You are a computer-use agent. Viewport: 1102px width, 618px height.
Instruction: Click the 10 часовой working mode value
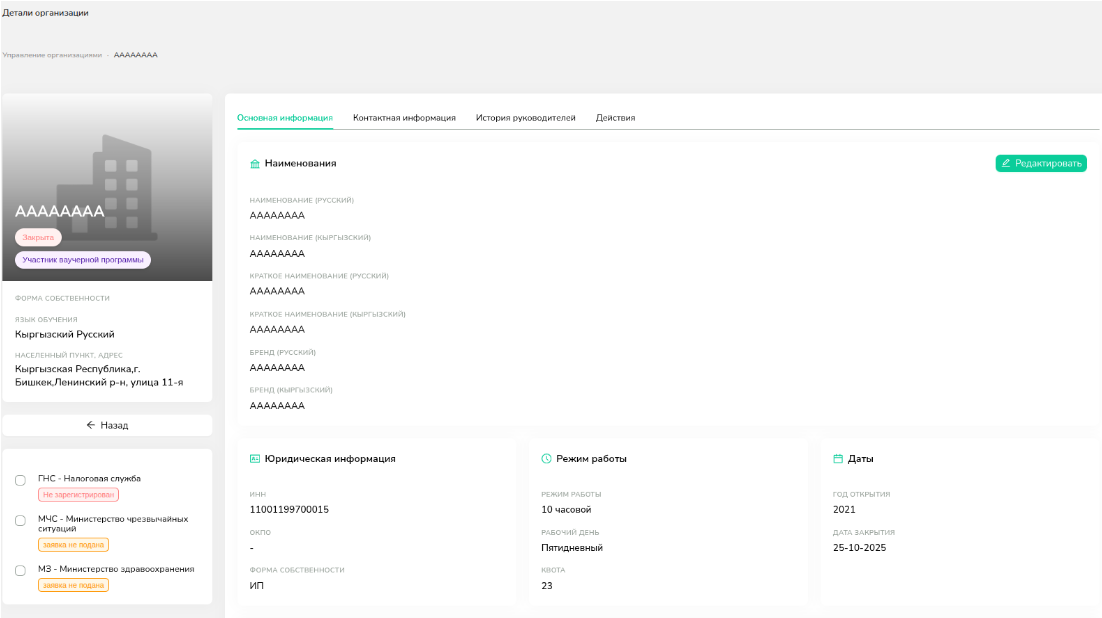[x=566, y=510]
